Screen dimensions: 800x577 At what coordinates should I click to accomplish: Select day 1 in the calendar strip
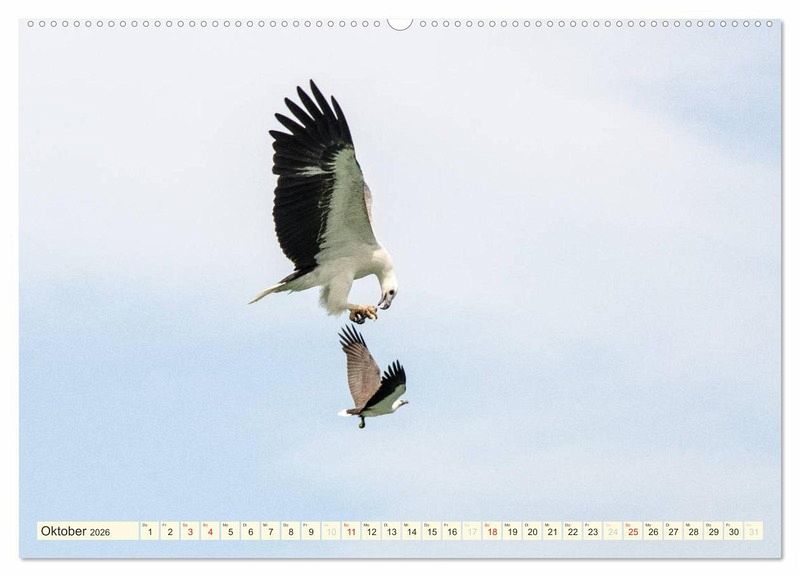149,531
